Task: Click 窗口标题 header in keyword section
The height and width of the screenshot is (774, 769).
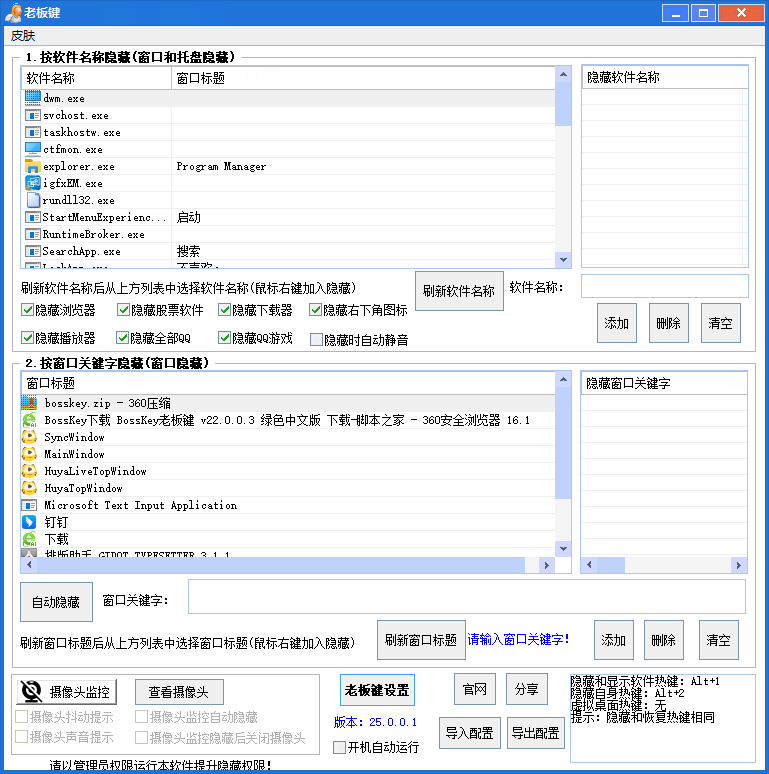Action: point(288,384)
